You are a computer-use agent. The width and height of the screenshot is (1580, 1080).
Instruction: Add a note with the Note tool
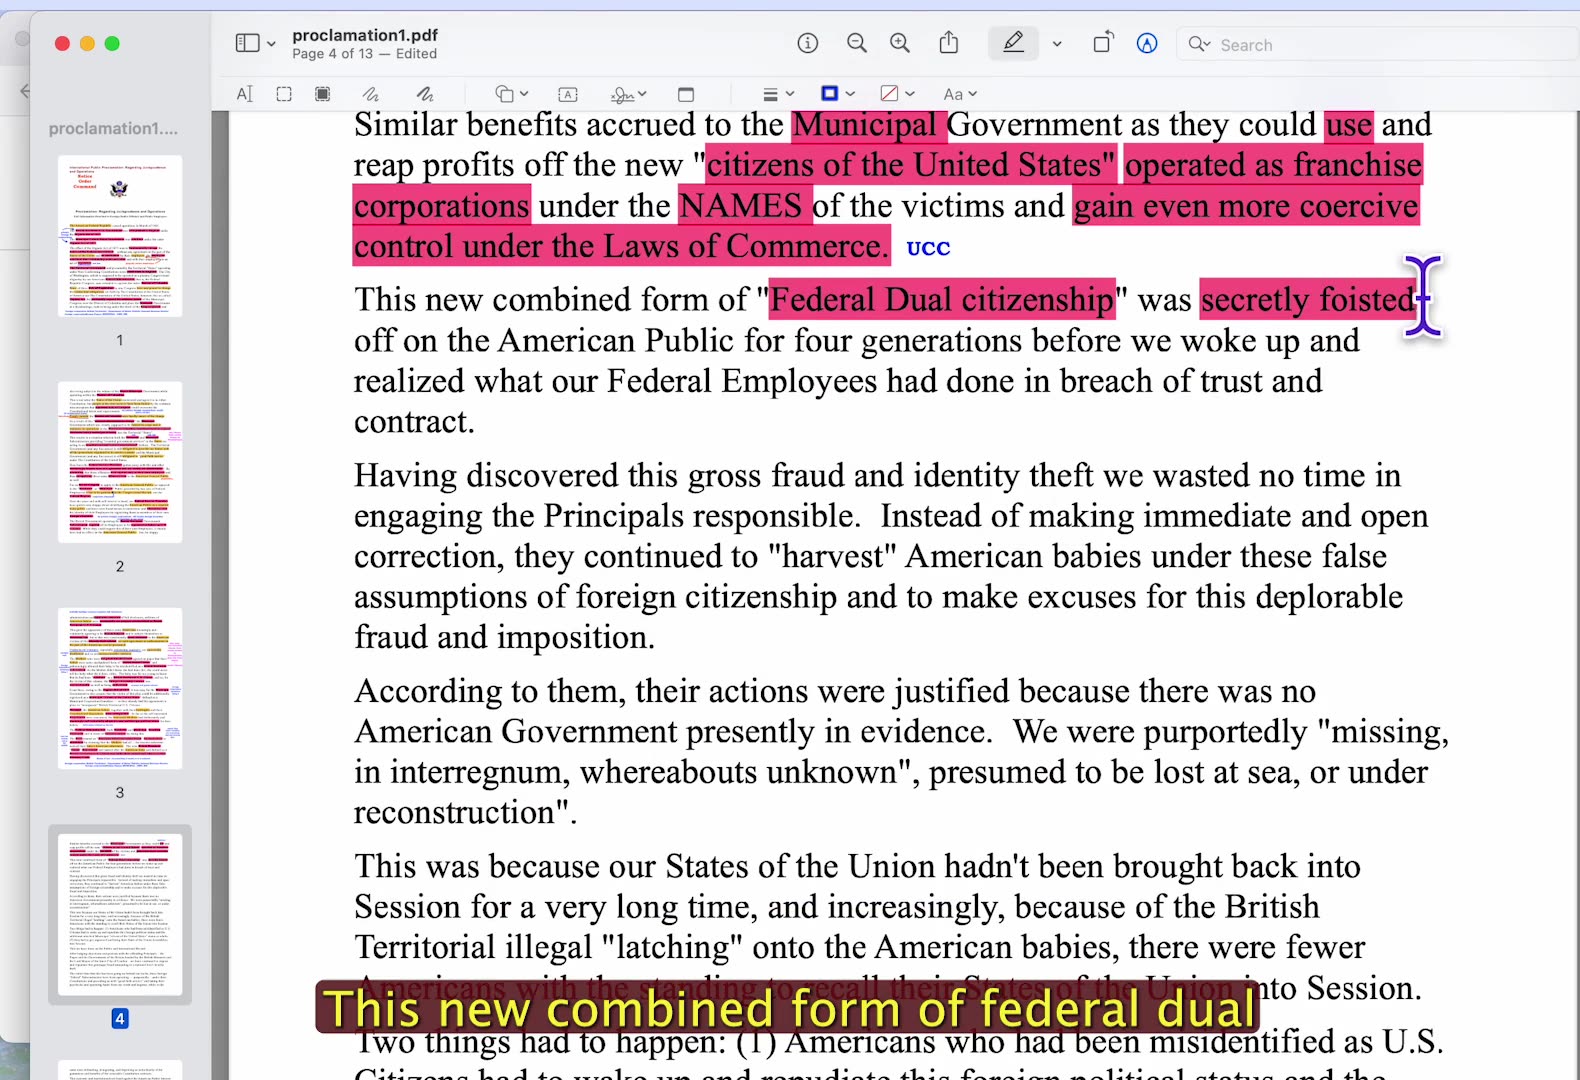[686, 94]
